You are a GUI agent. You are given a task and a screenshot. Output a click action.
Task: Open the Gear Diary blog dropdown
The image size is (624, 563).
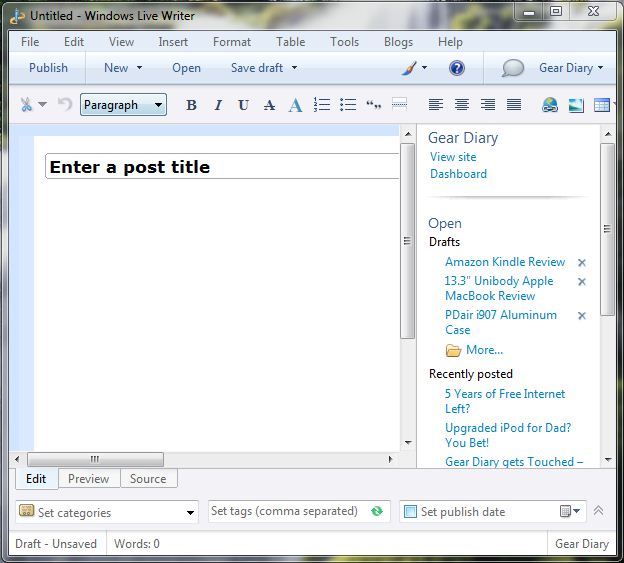click(x=571, y=68)
